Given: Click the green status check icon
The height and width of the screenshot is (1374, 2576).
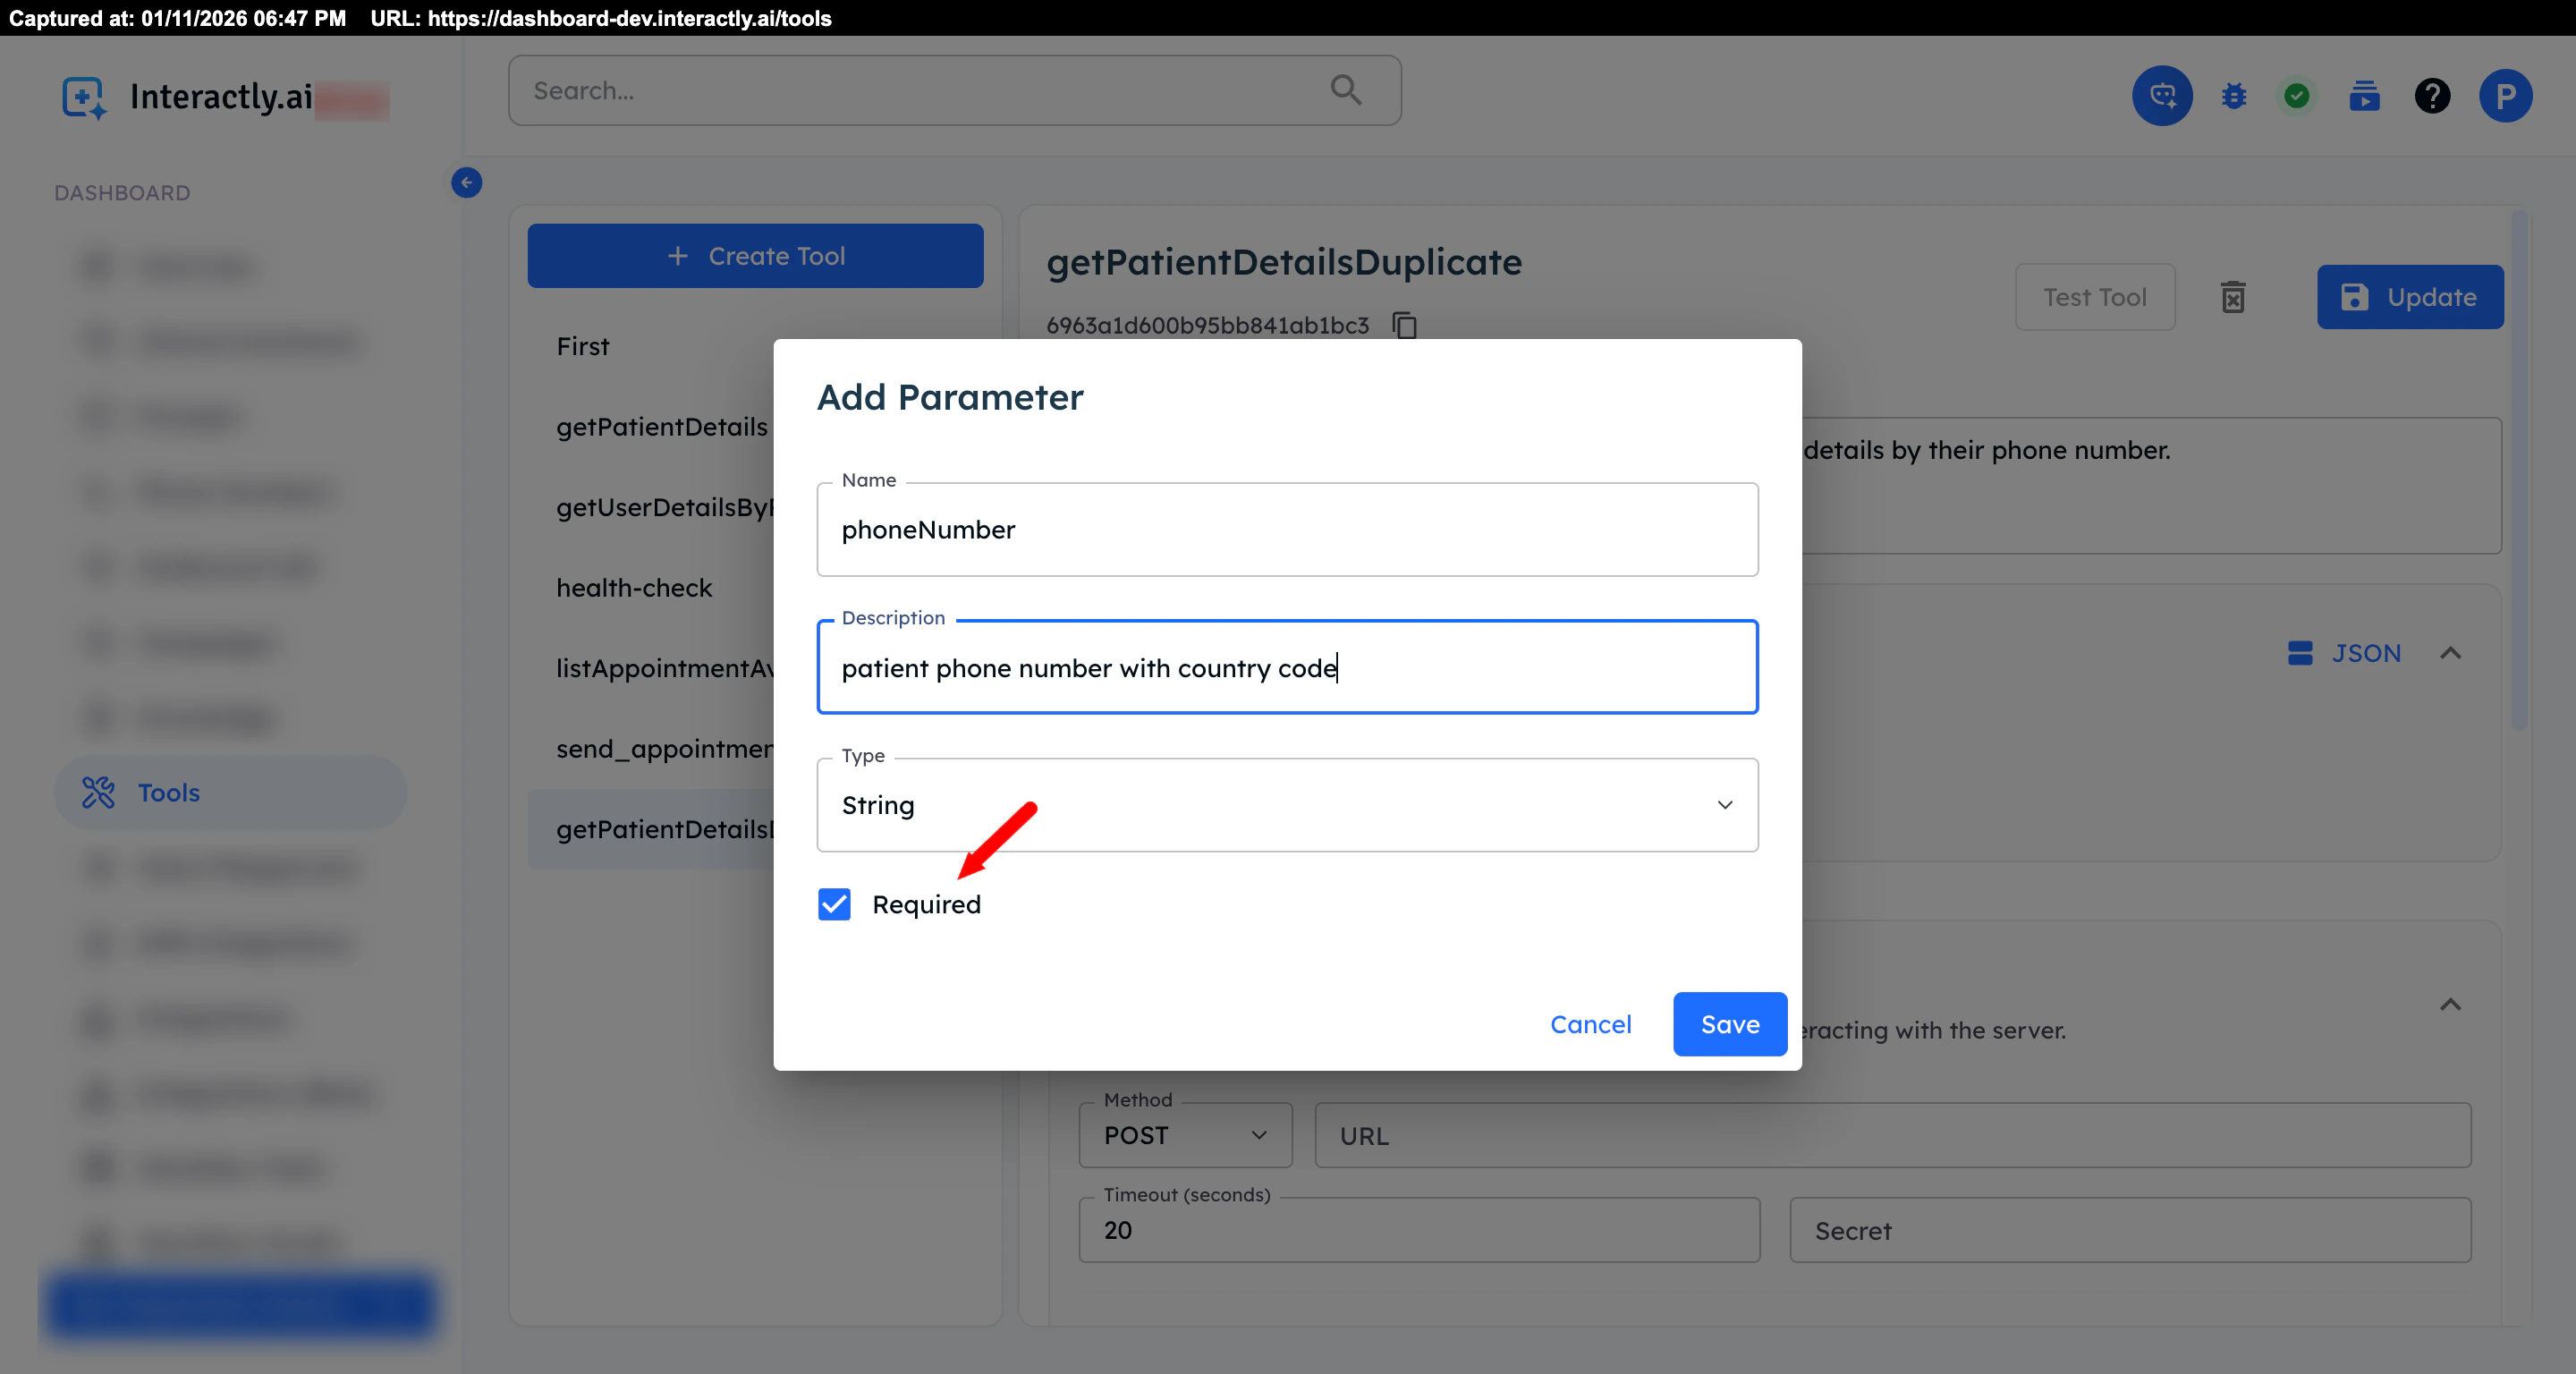Looking at the screenshot, I should pos(2297,96).
